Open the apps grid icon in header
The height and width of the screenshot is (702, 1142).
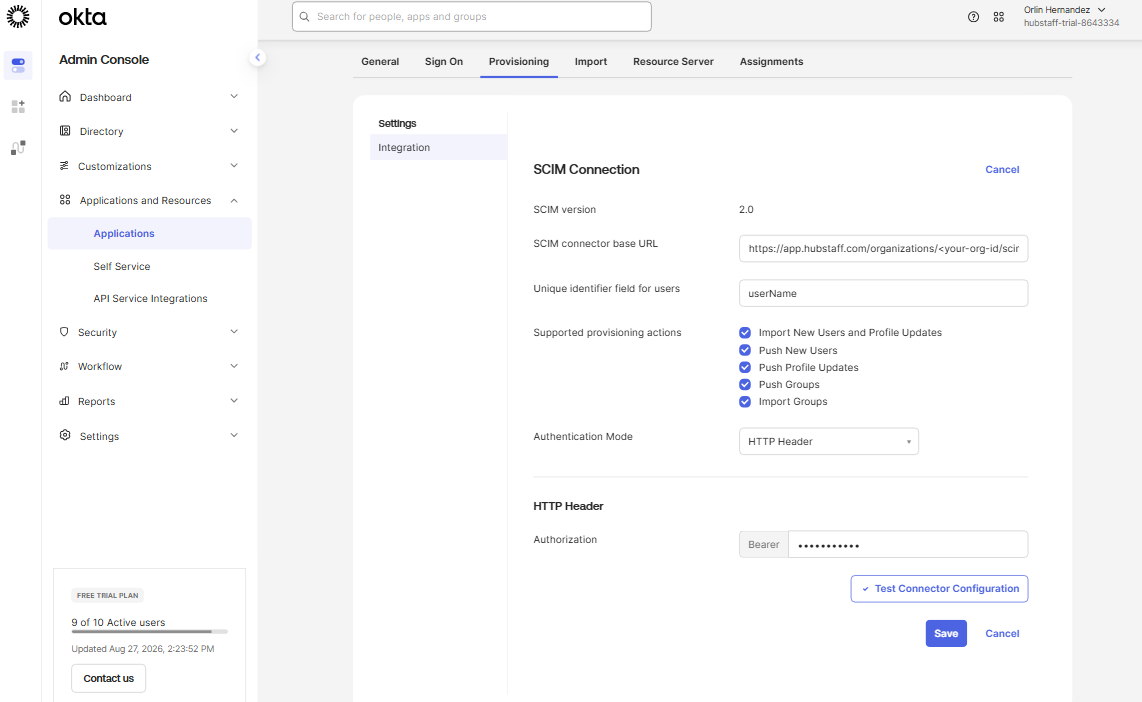click(999, 17)
